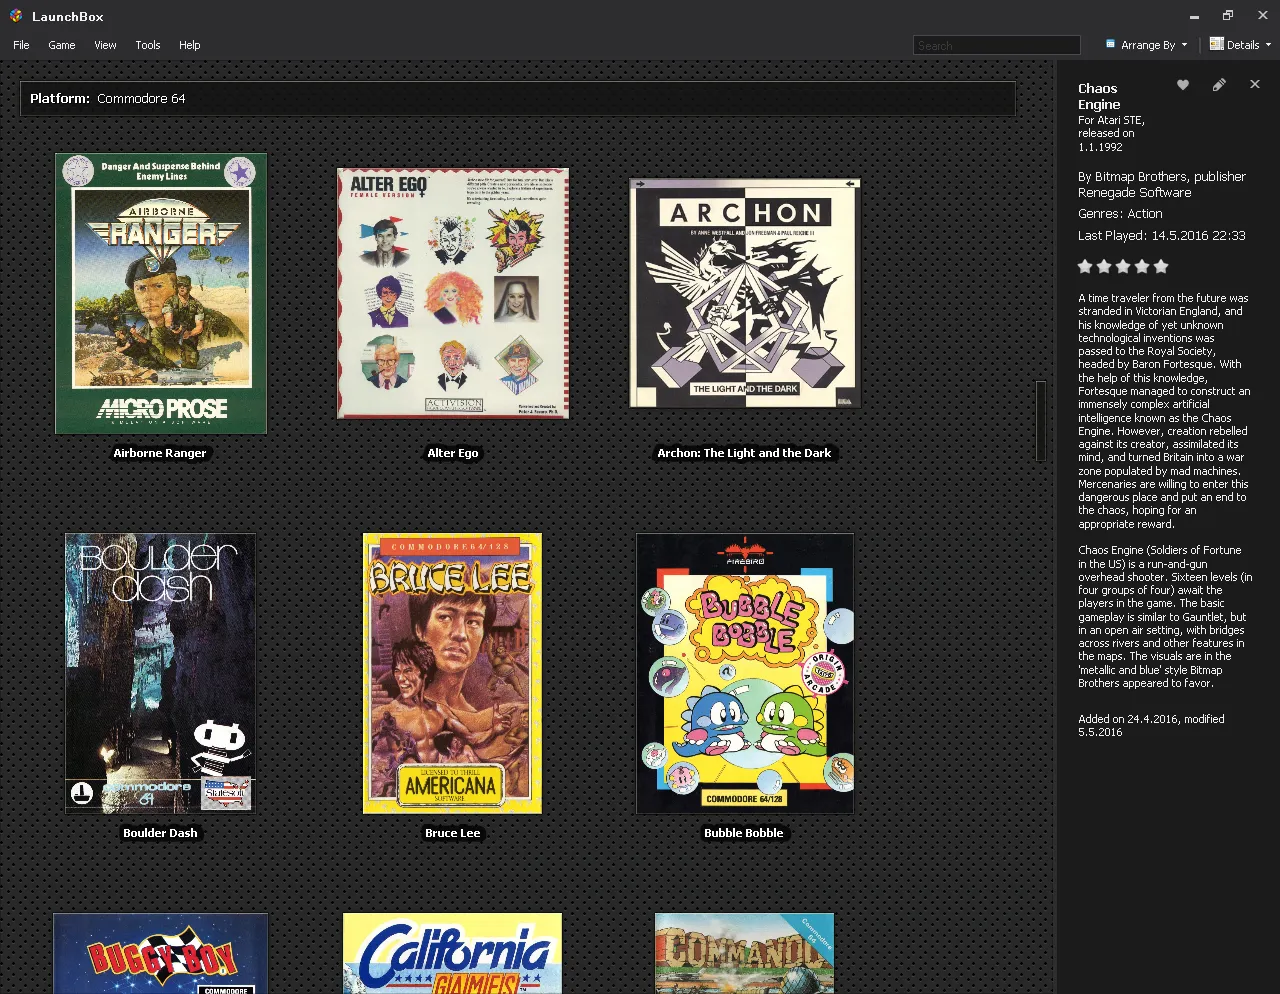Click the Bitmap Brothers developer text
The height and width of the screenshot is (994, 1280).
click(1141, 176)
